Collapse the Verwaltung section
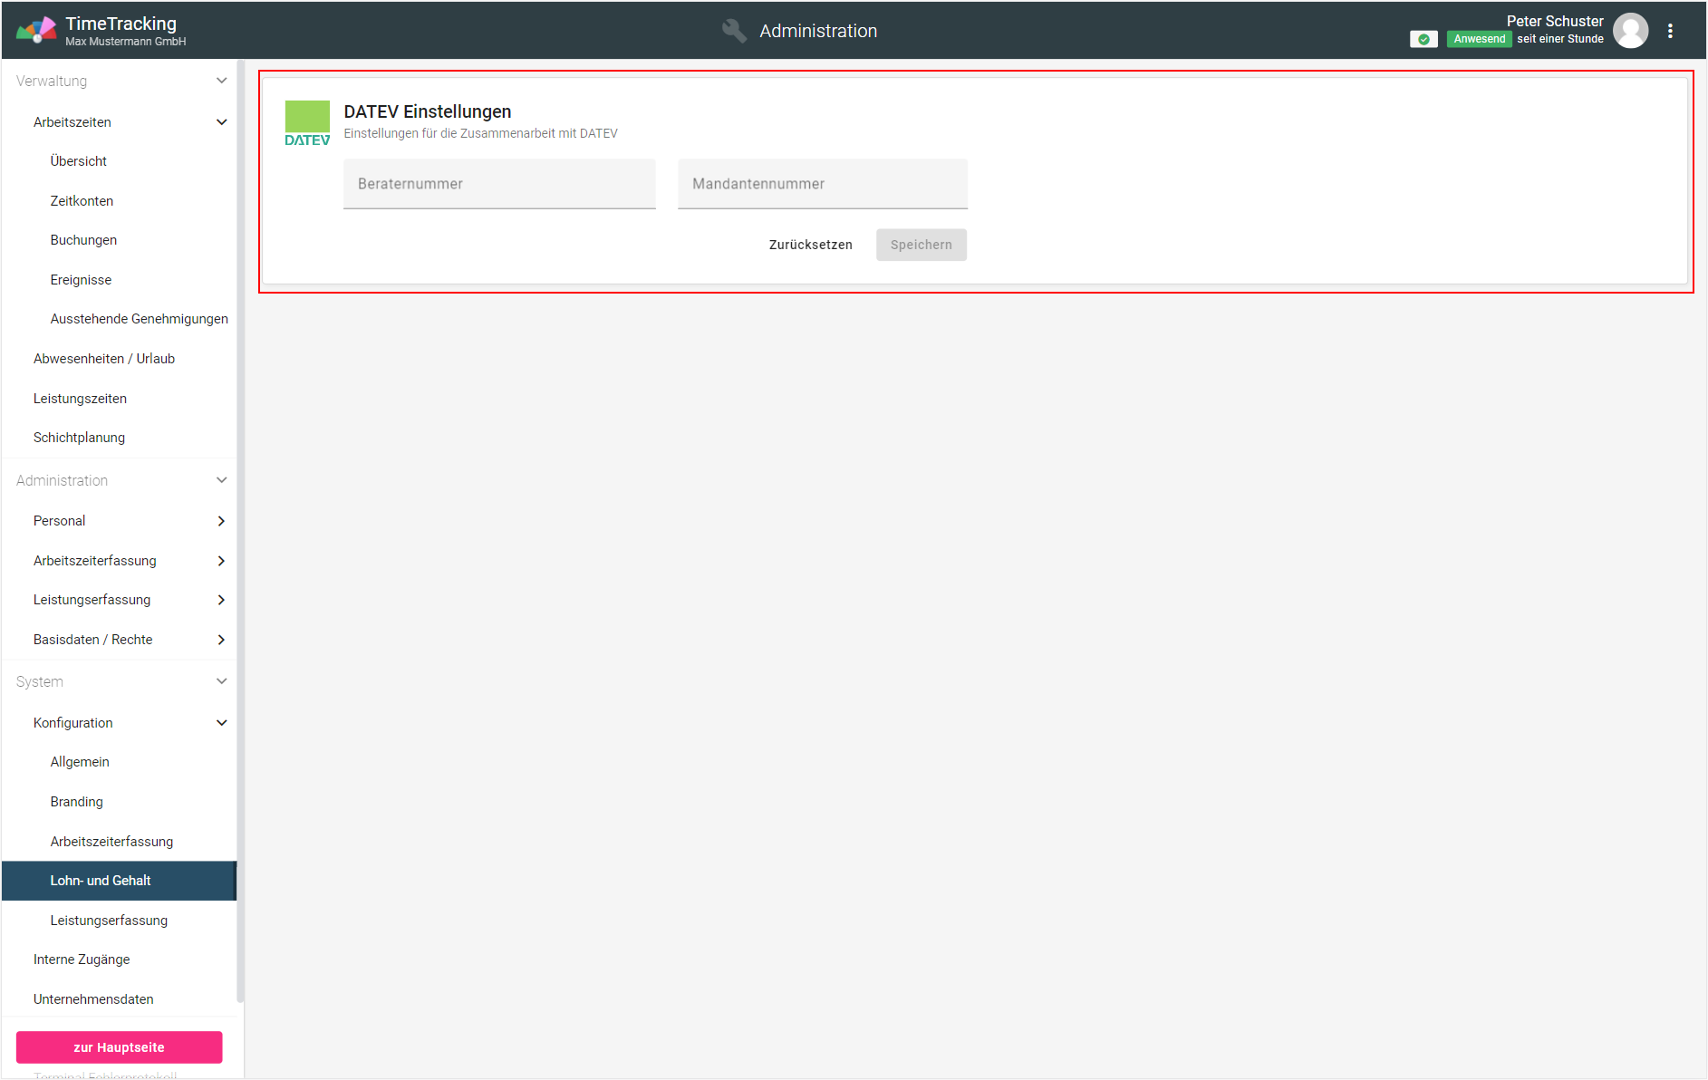 click(x=221, y=81)
